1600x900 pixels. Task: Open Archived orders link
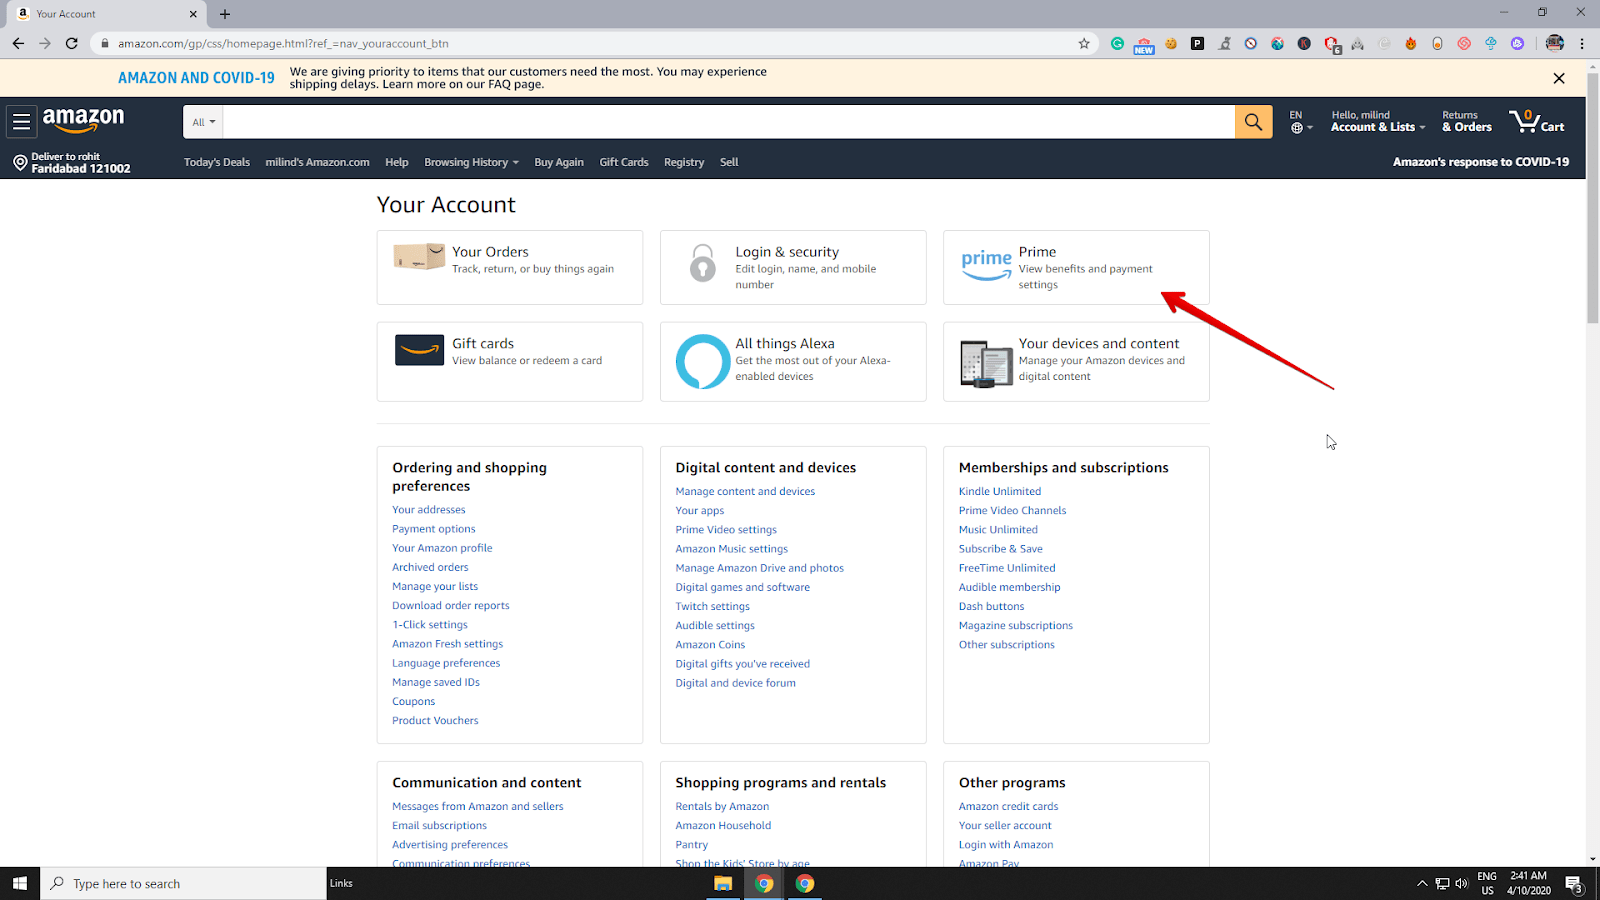pos(430,567)
